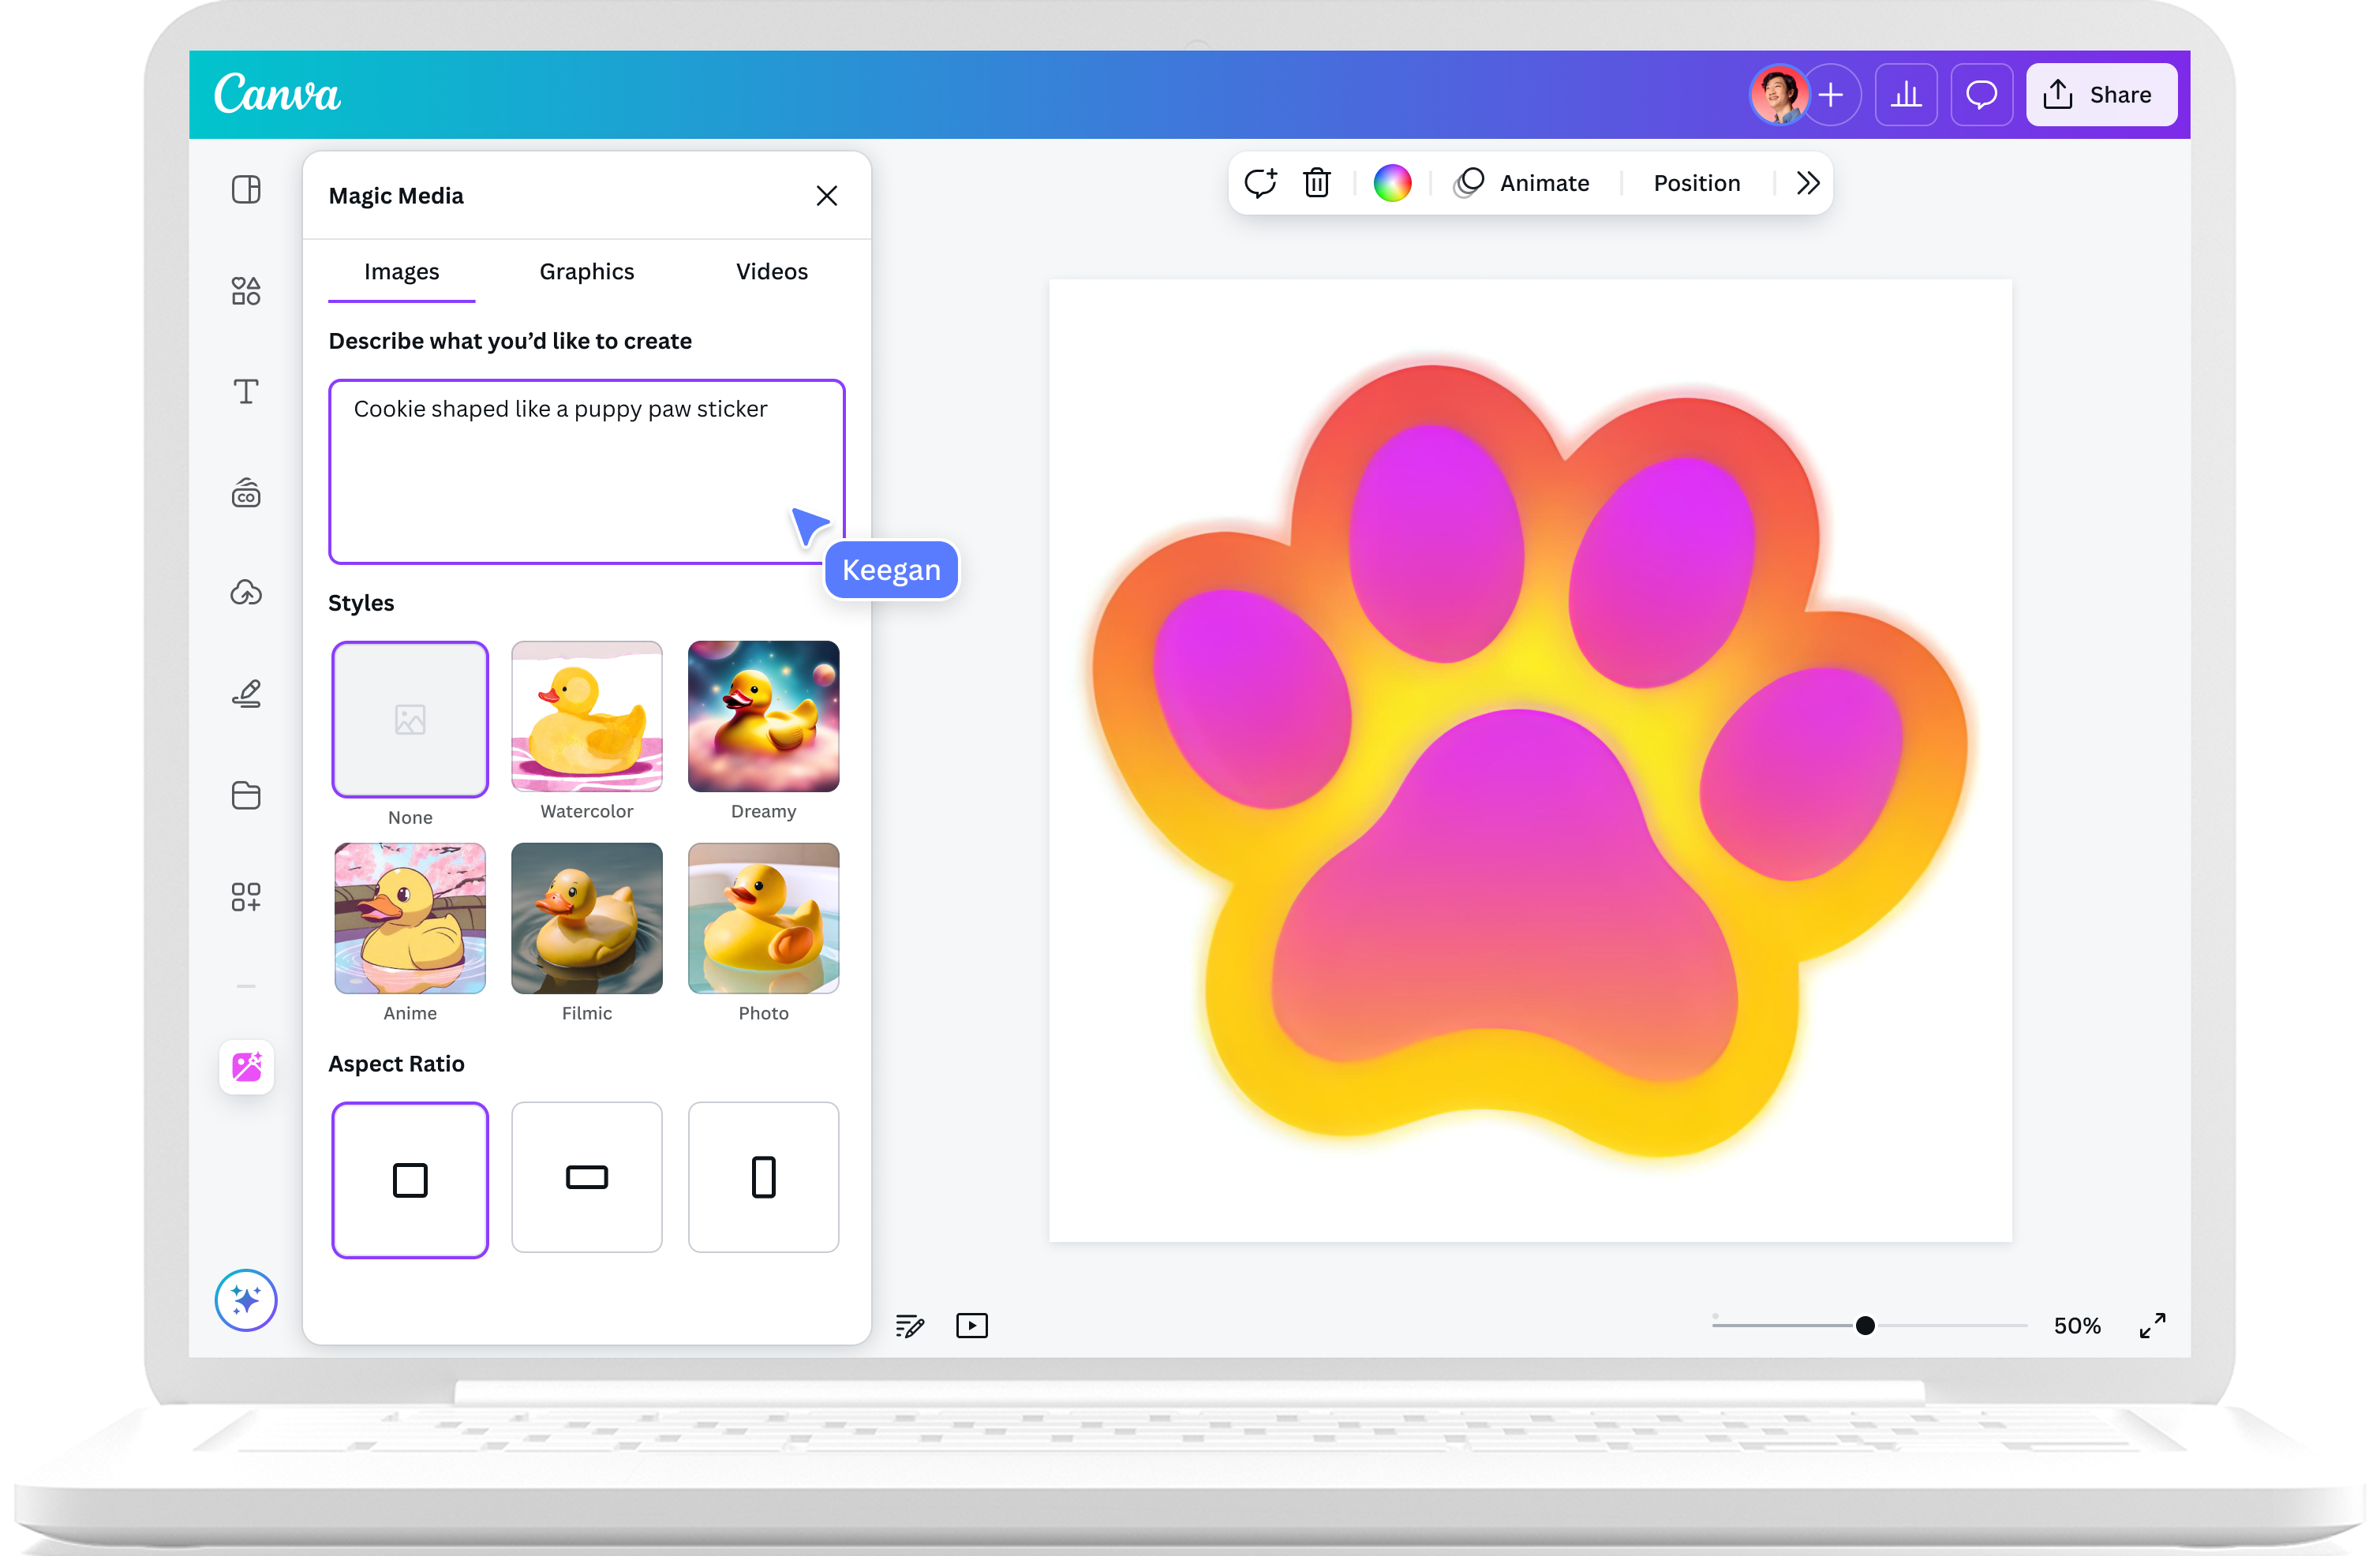Open presenter notes

tap(910, 1325)
